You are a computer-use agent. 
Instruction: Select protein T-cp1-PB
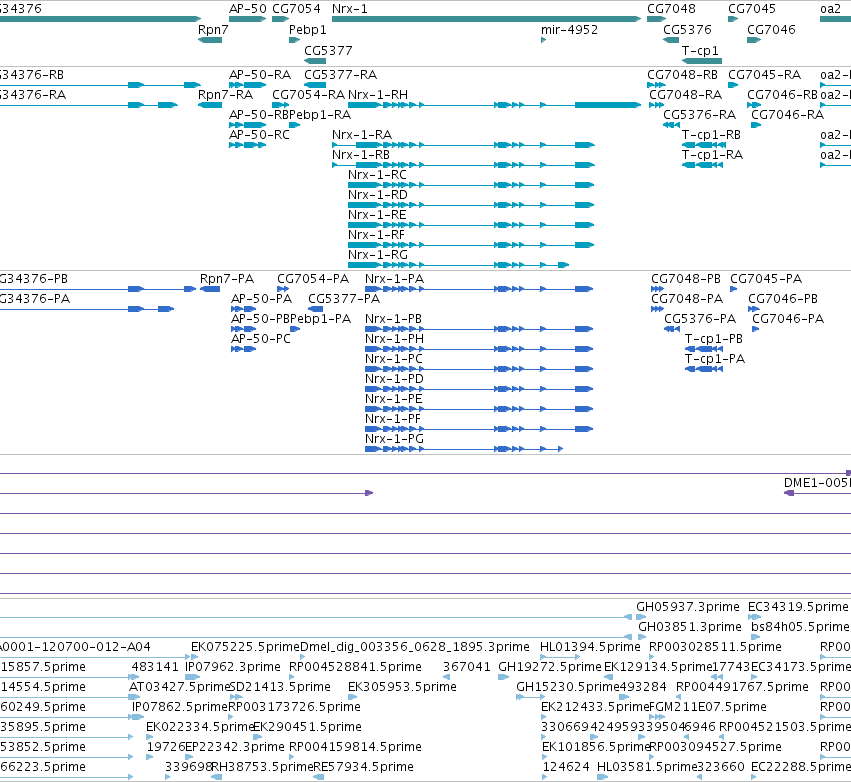coord(714,339)
